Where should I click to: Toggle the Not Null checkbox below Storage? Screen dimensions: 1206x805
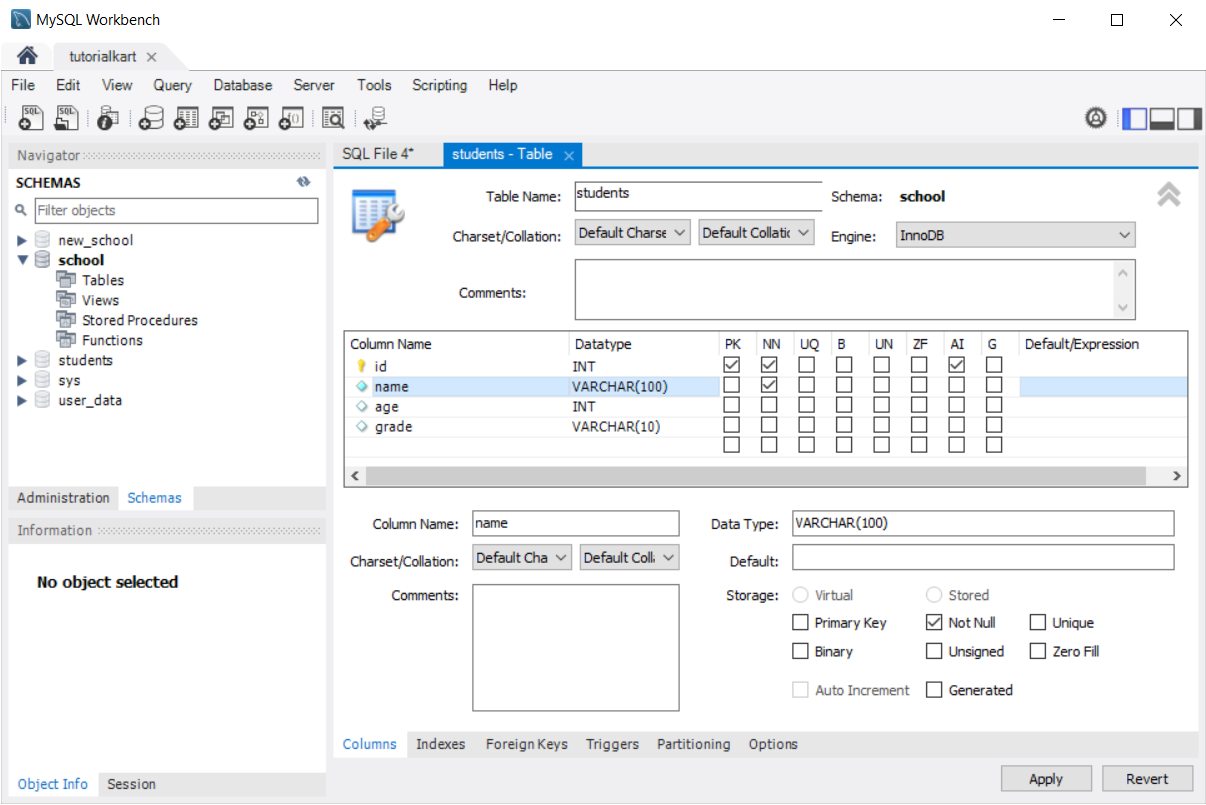(x=934, y=623)
